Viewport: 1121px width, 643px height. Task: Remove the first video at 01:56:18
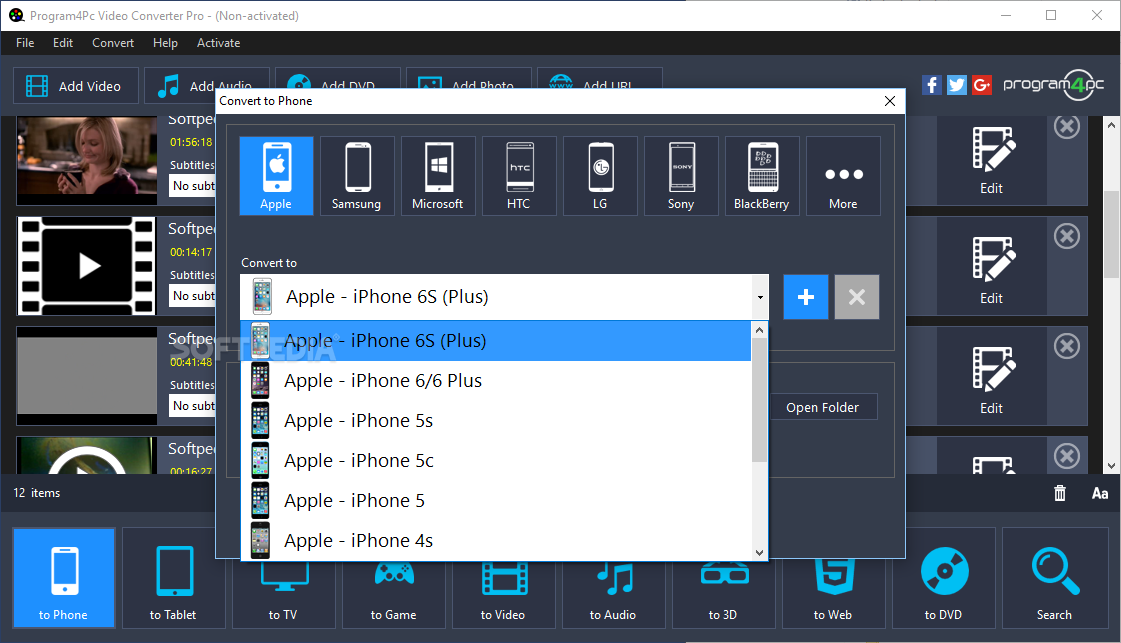coord(1067,127)
